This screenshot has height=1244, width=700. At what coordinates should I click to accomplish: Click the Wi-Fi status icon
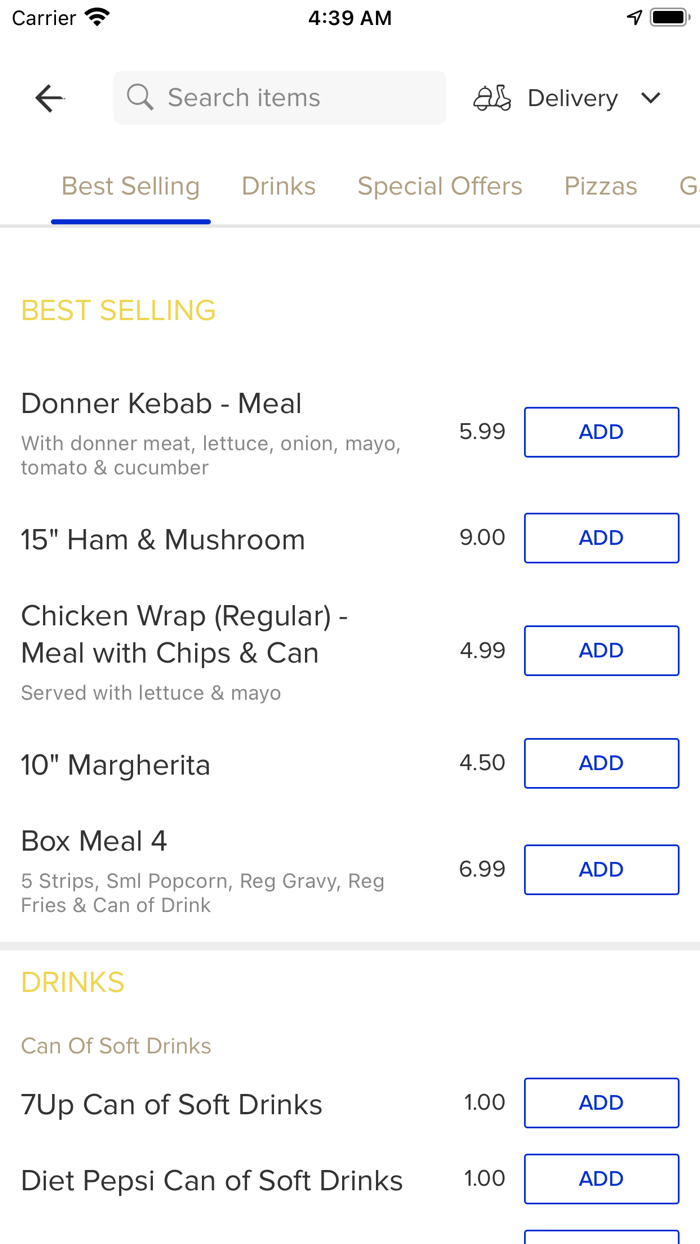click(x=95, y=16)
